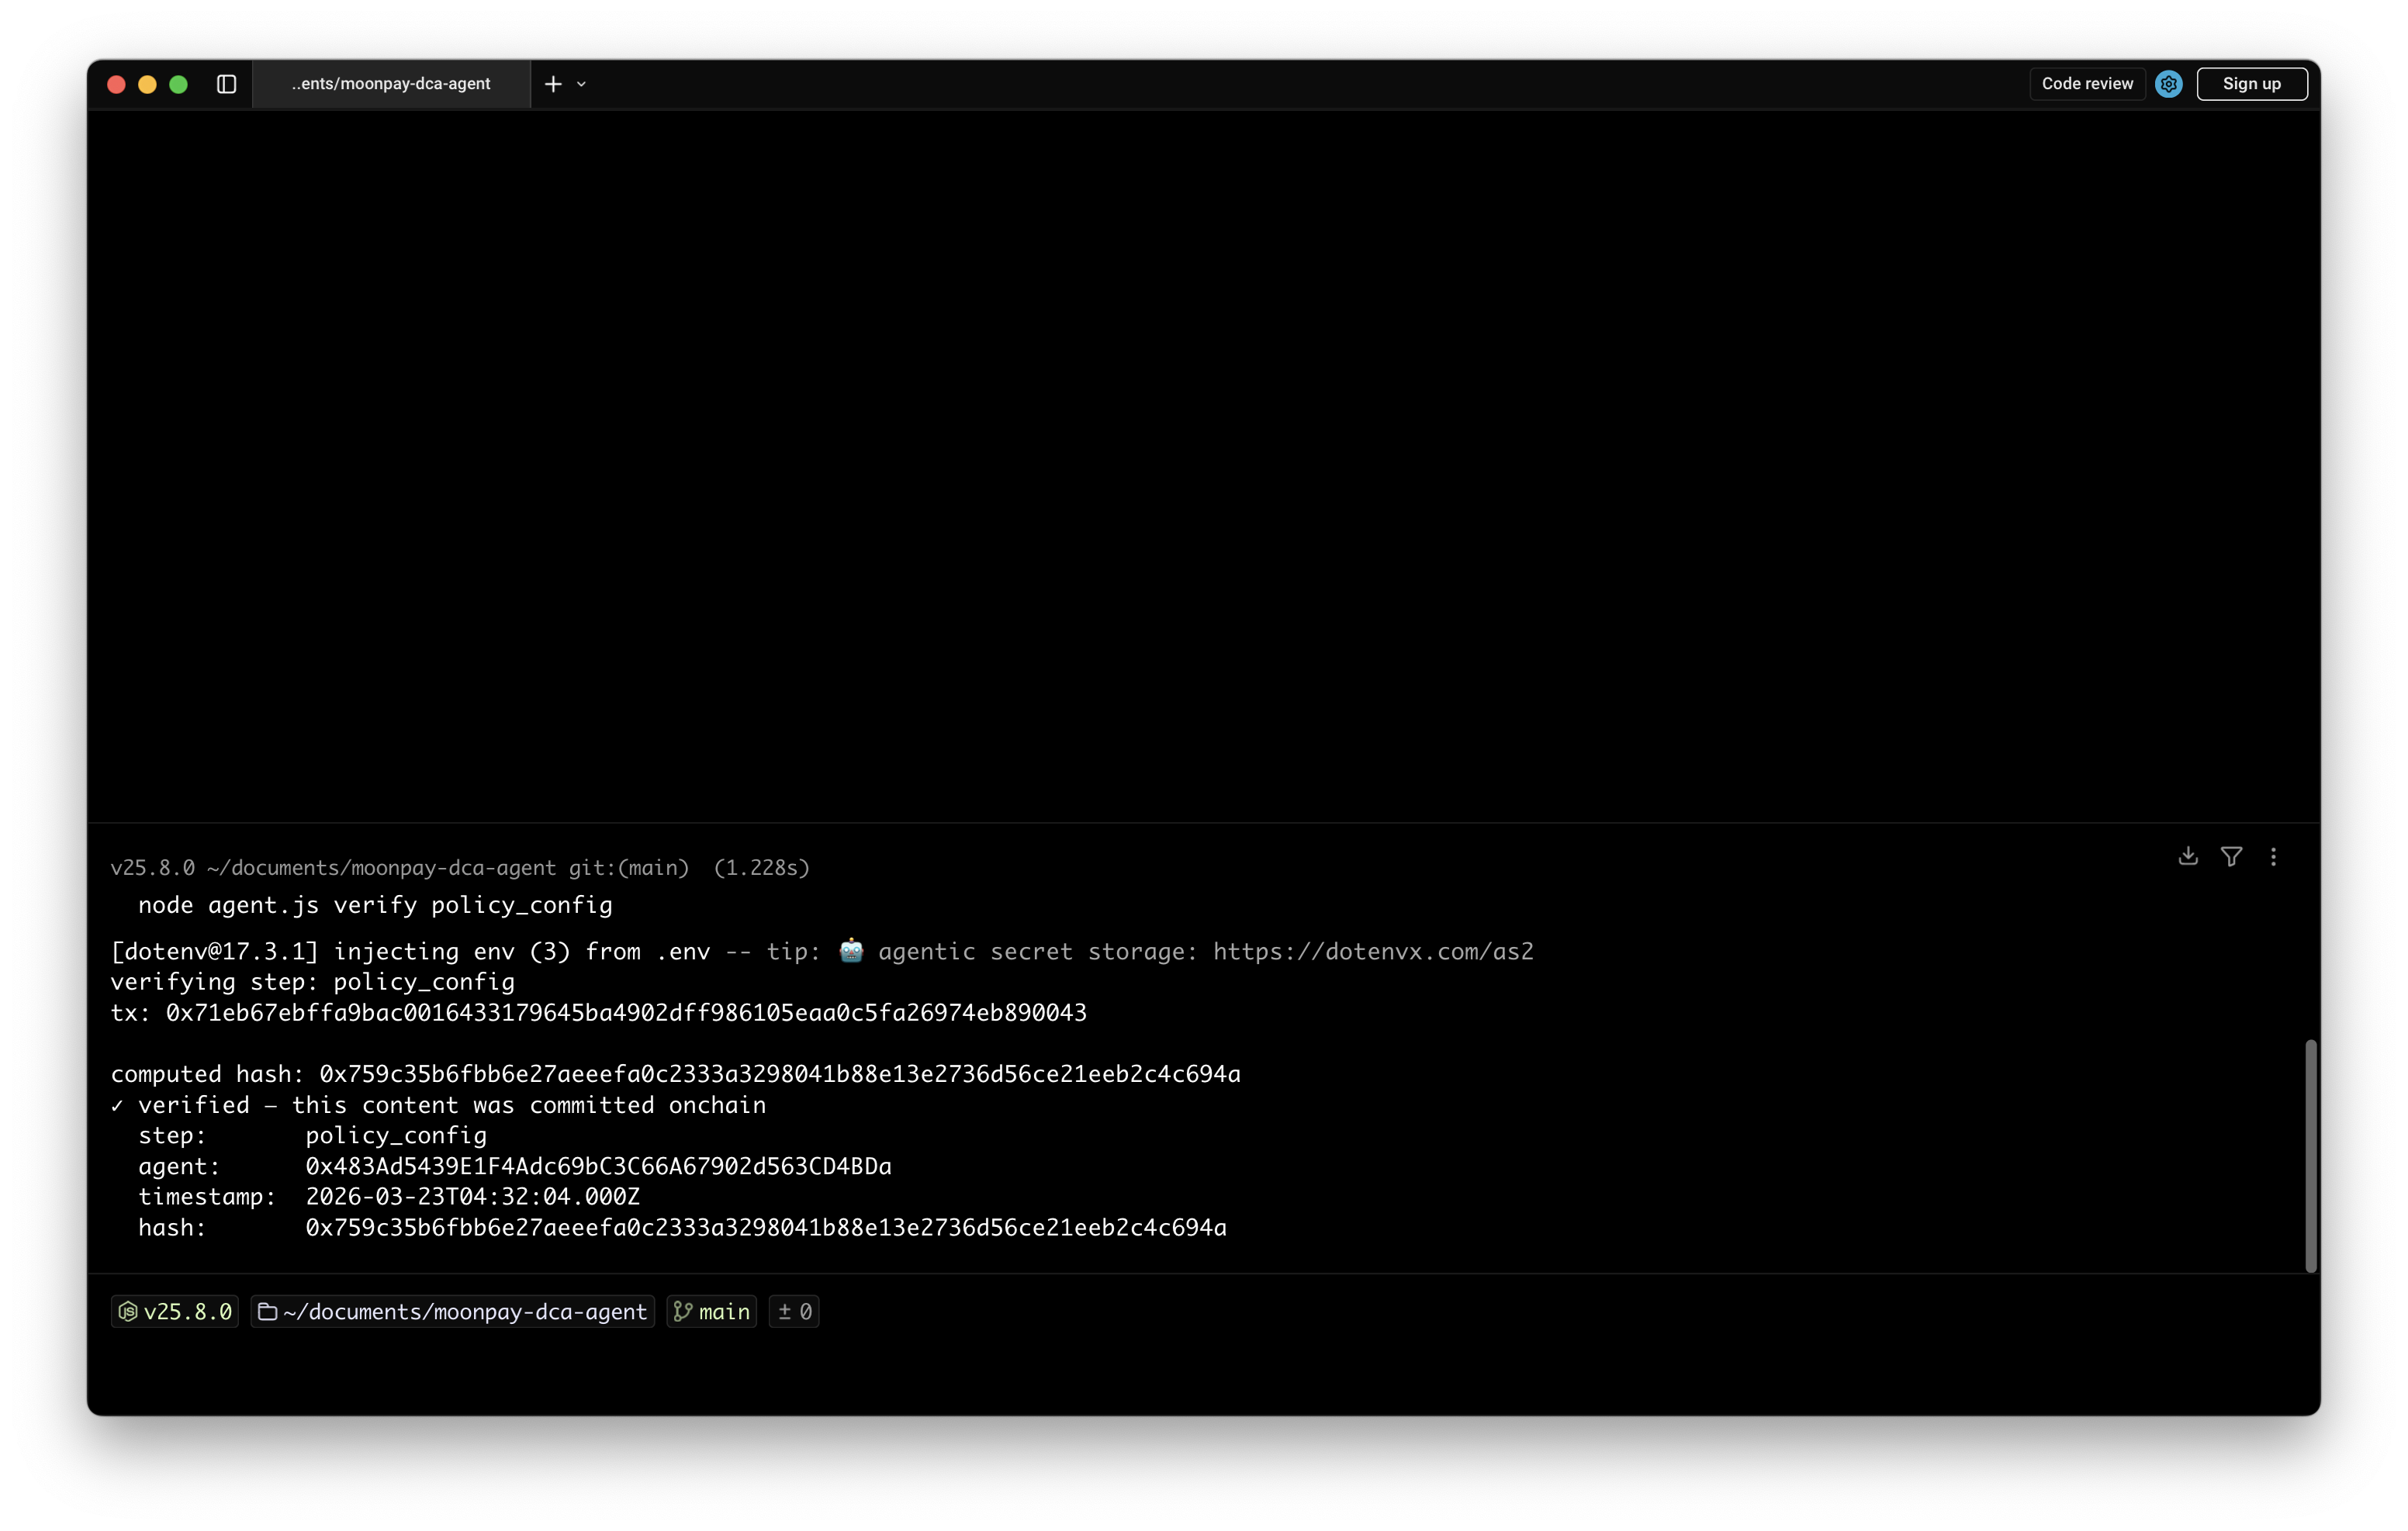Viewport: 2408px width, 1531px height.
Task: Select the ..ents/moonpay-dca-agent tab
Action: pyautogui.click(x=391, y=84)
